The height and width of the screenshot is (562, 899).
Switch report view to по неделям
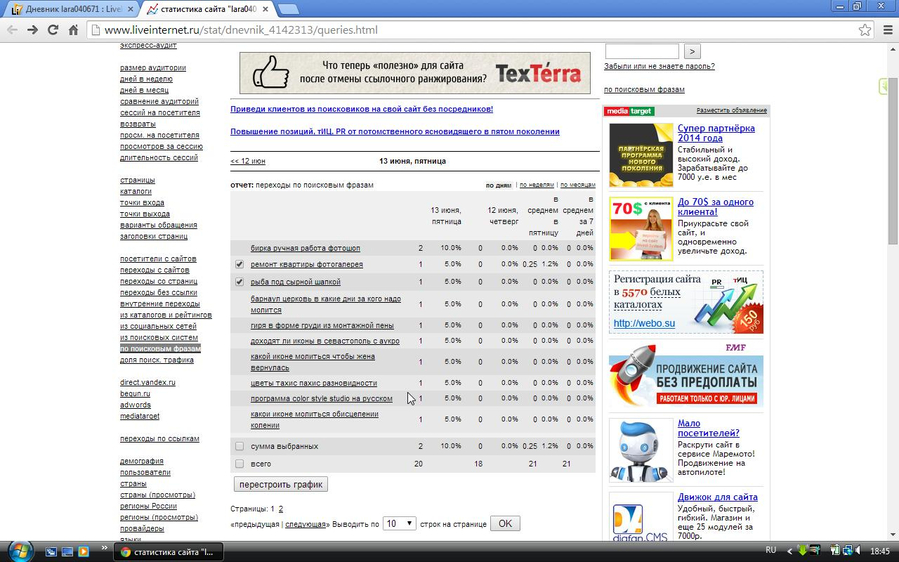tap(537, 185)
